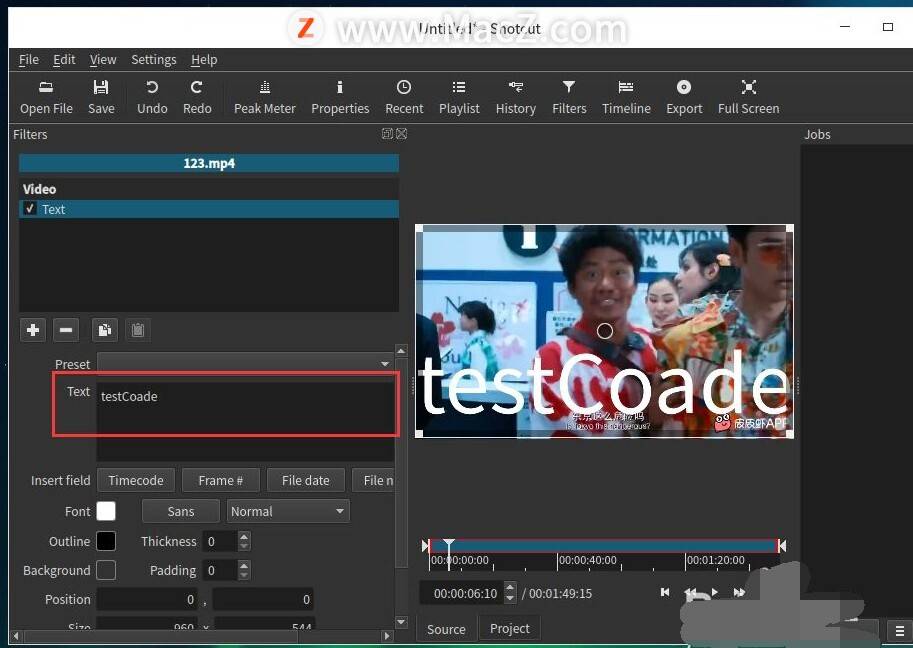Viewport: 913px width, 648px height.
Task: Click inside the testCoade text field
Action: click(245, 408)
